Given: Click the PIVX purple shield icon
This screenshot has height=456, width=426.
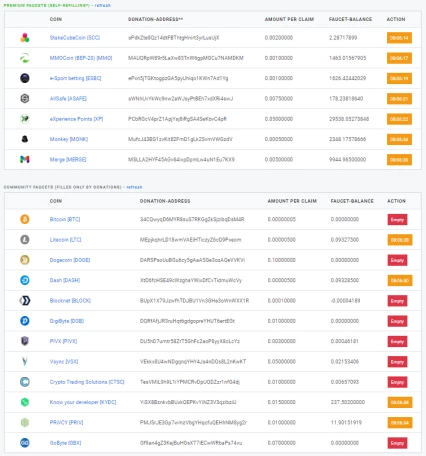Looking at the screenshot, I should tap(25, 341).
